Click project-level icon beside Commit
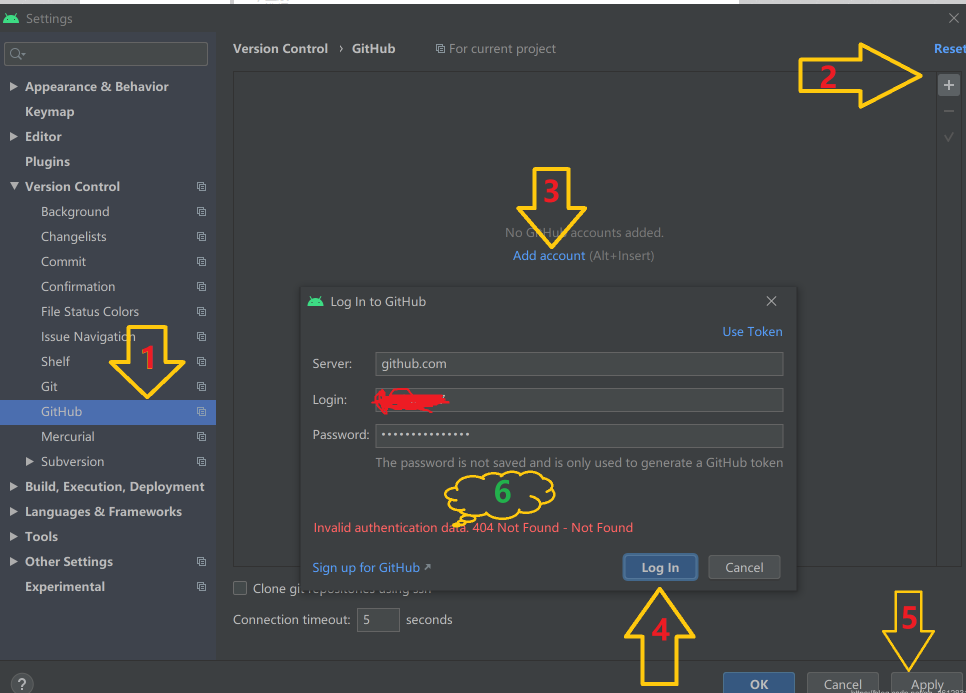966x693 pixels. tap(201, 261)
